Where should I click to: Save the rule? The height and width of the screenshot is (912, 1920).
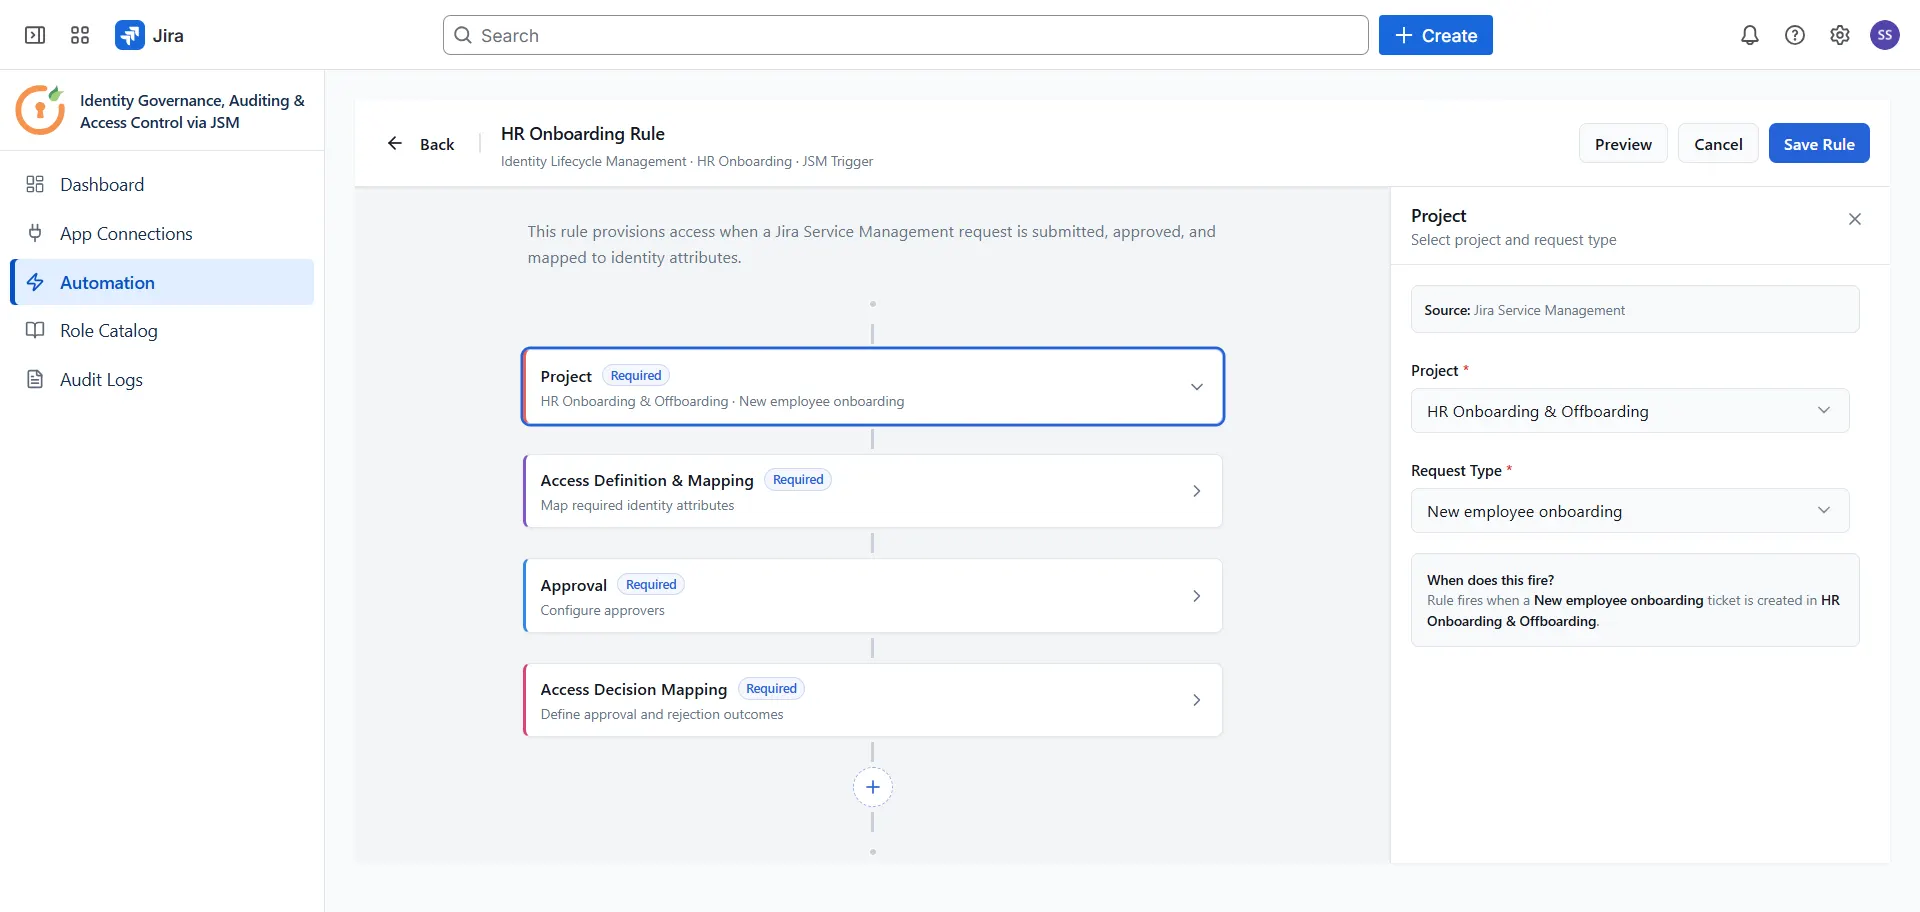pyautogui.click(x=1819, y=143)
